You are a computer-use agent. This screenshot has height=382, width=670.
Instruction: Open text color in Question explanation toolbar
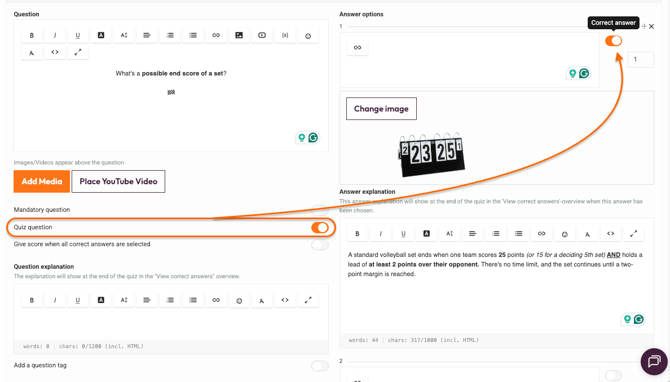pyautogui.click(x=101, y=300)
